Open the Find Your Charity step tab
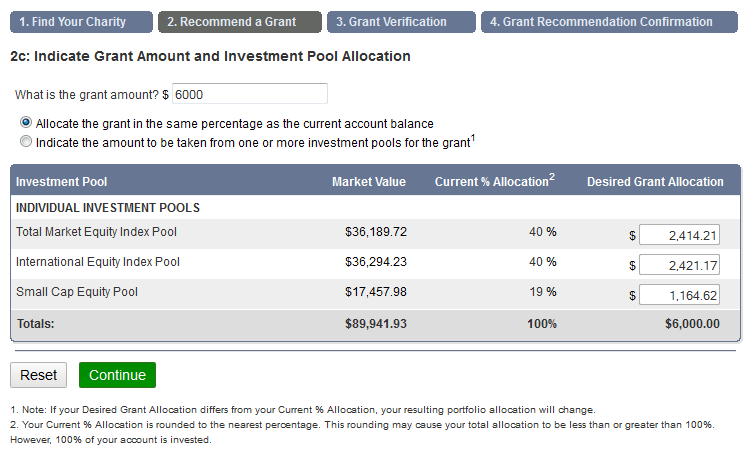The height and width of the screenshot is (455, 753). 81,22
